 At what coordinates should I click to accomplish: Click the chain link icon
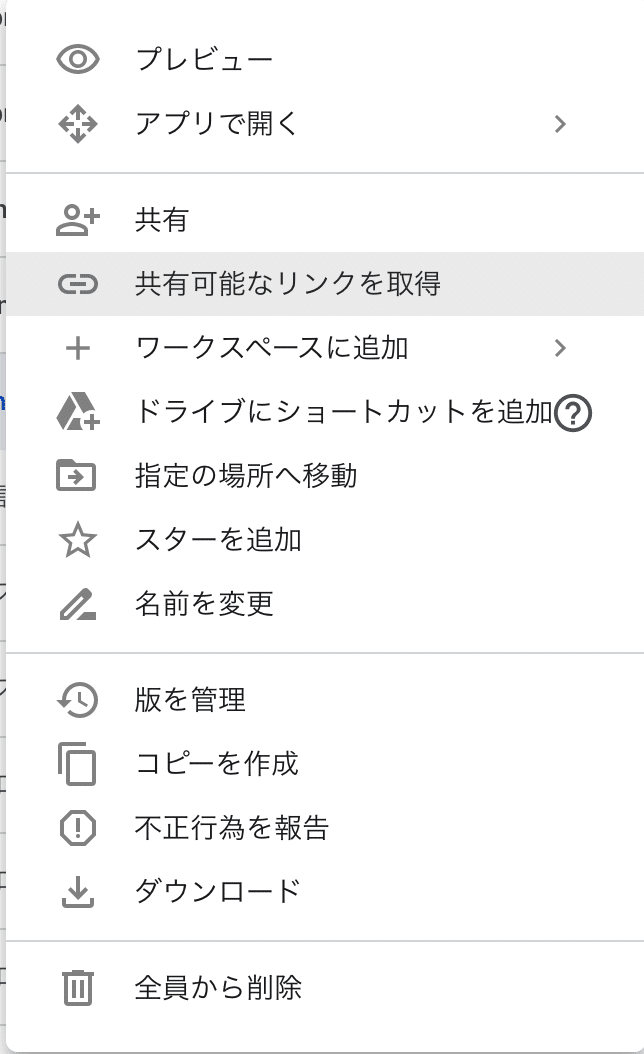[77, 284]
